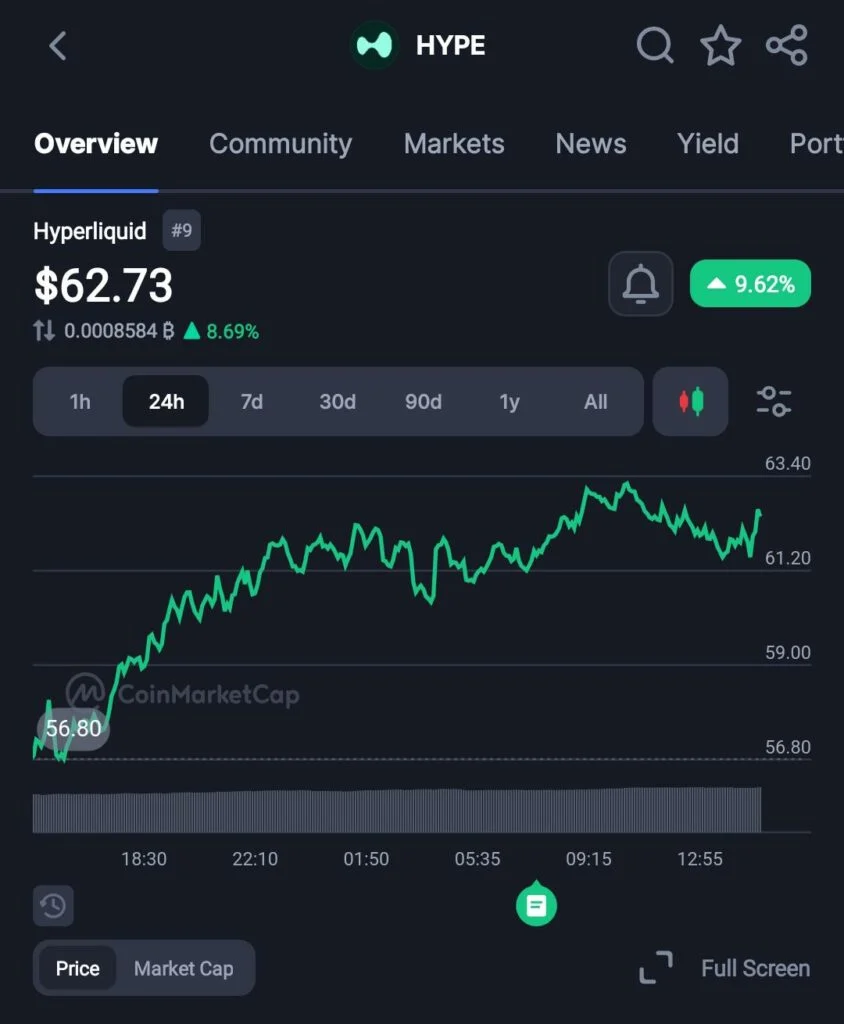Tap the #9 rank badge

(x=182, y=230)
